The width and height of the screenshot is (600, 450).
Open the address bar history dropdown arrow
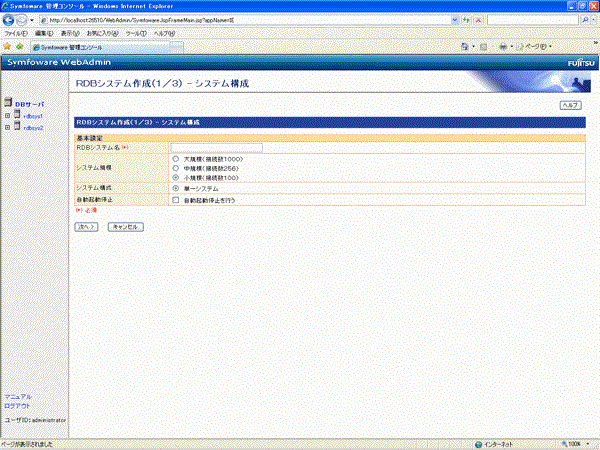pyautogui.click(x=455, y=20)
